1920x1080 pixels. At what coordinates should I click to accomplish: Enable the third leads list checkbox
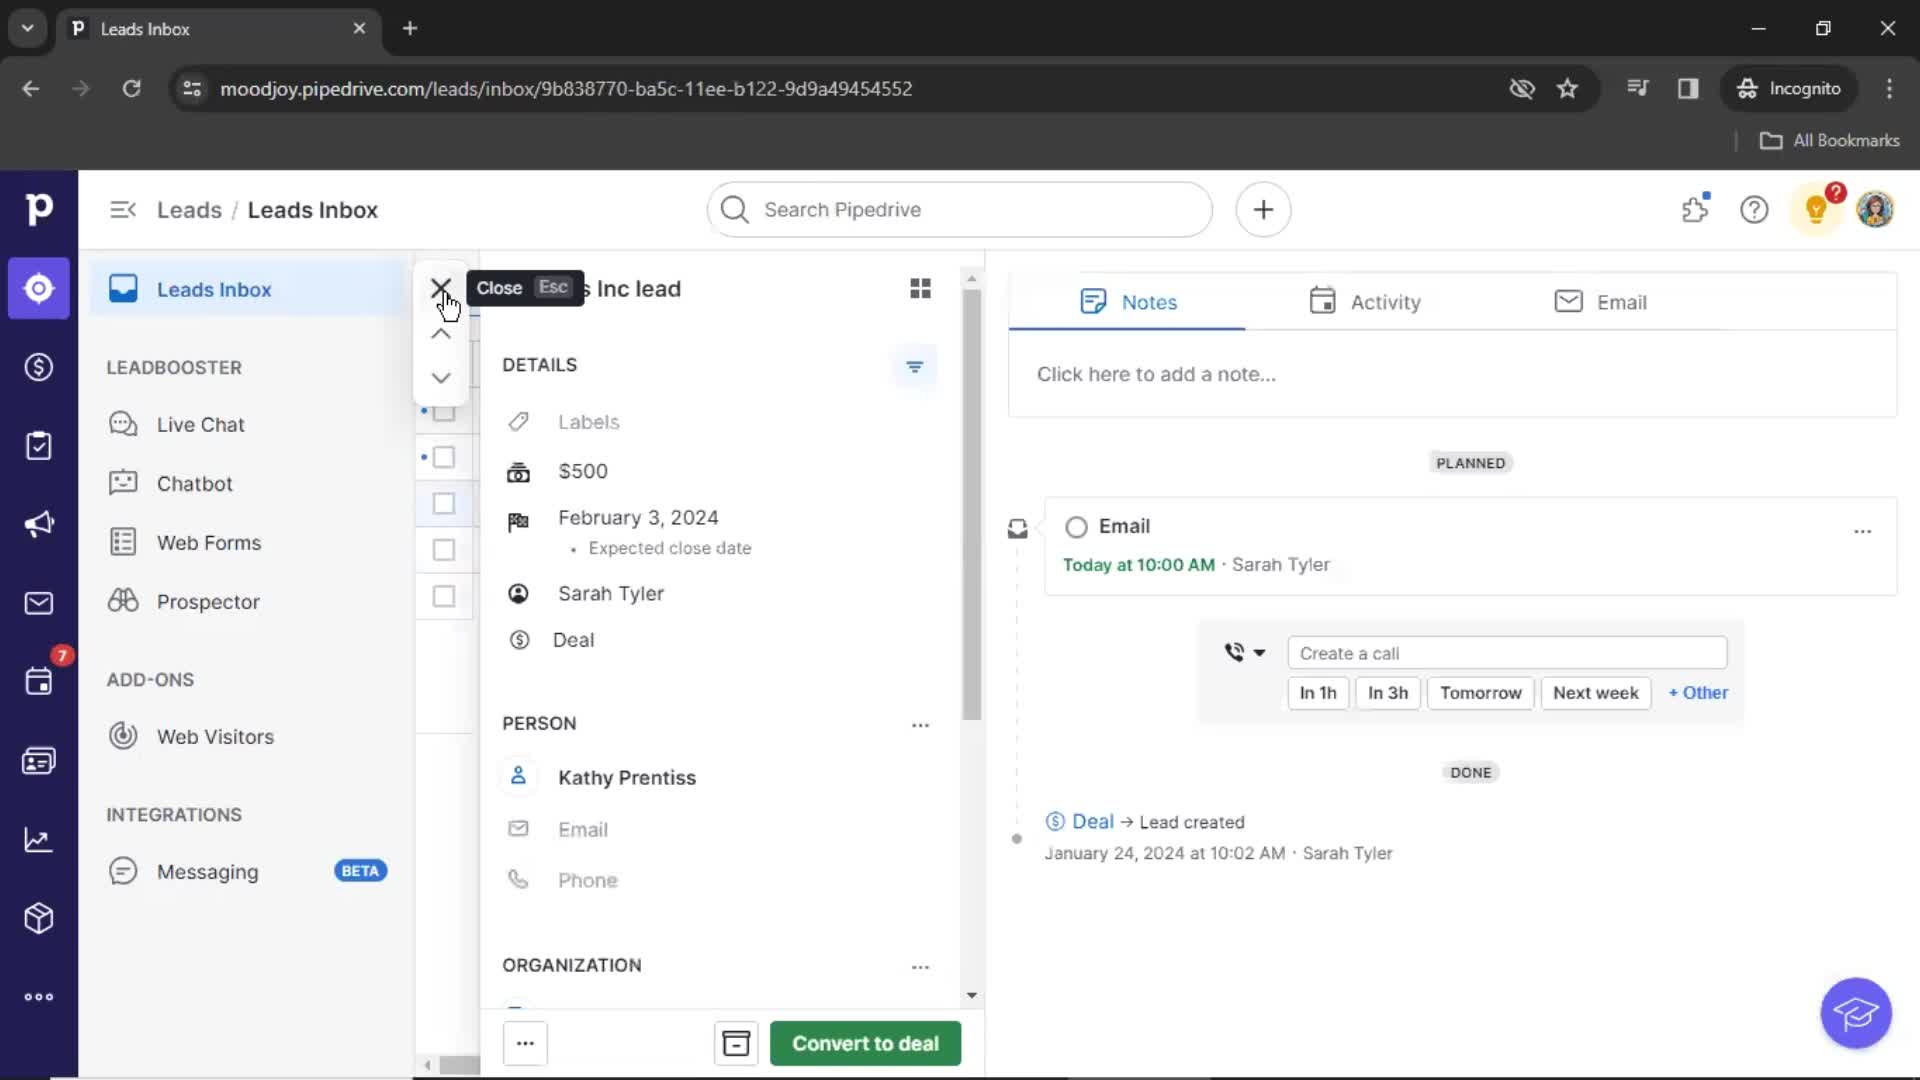[x=444, y=502]
